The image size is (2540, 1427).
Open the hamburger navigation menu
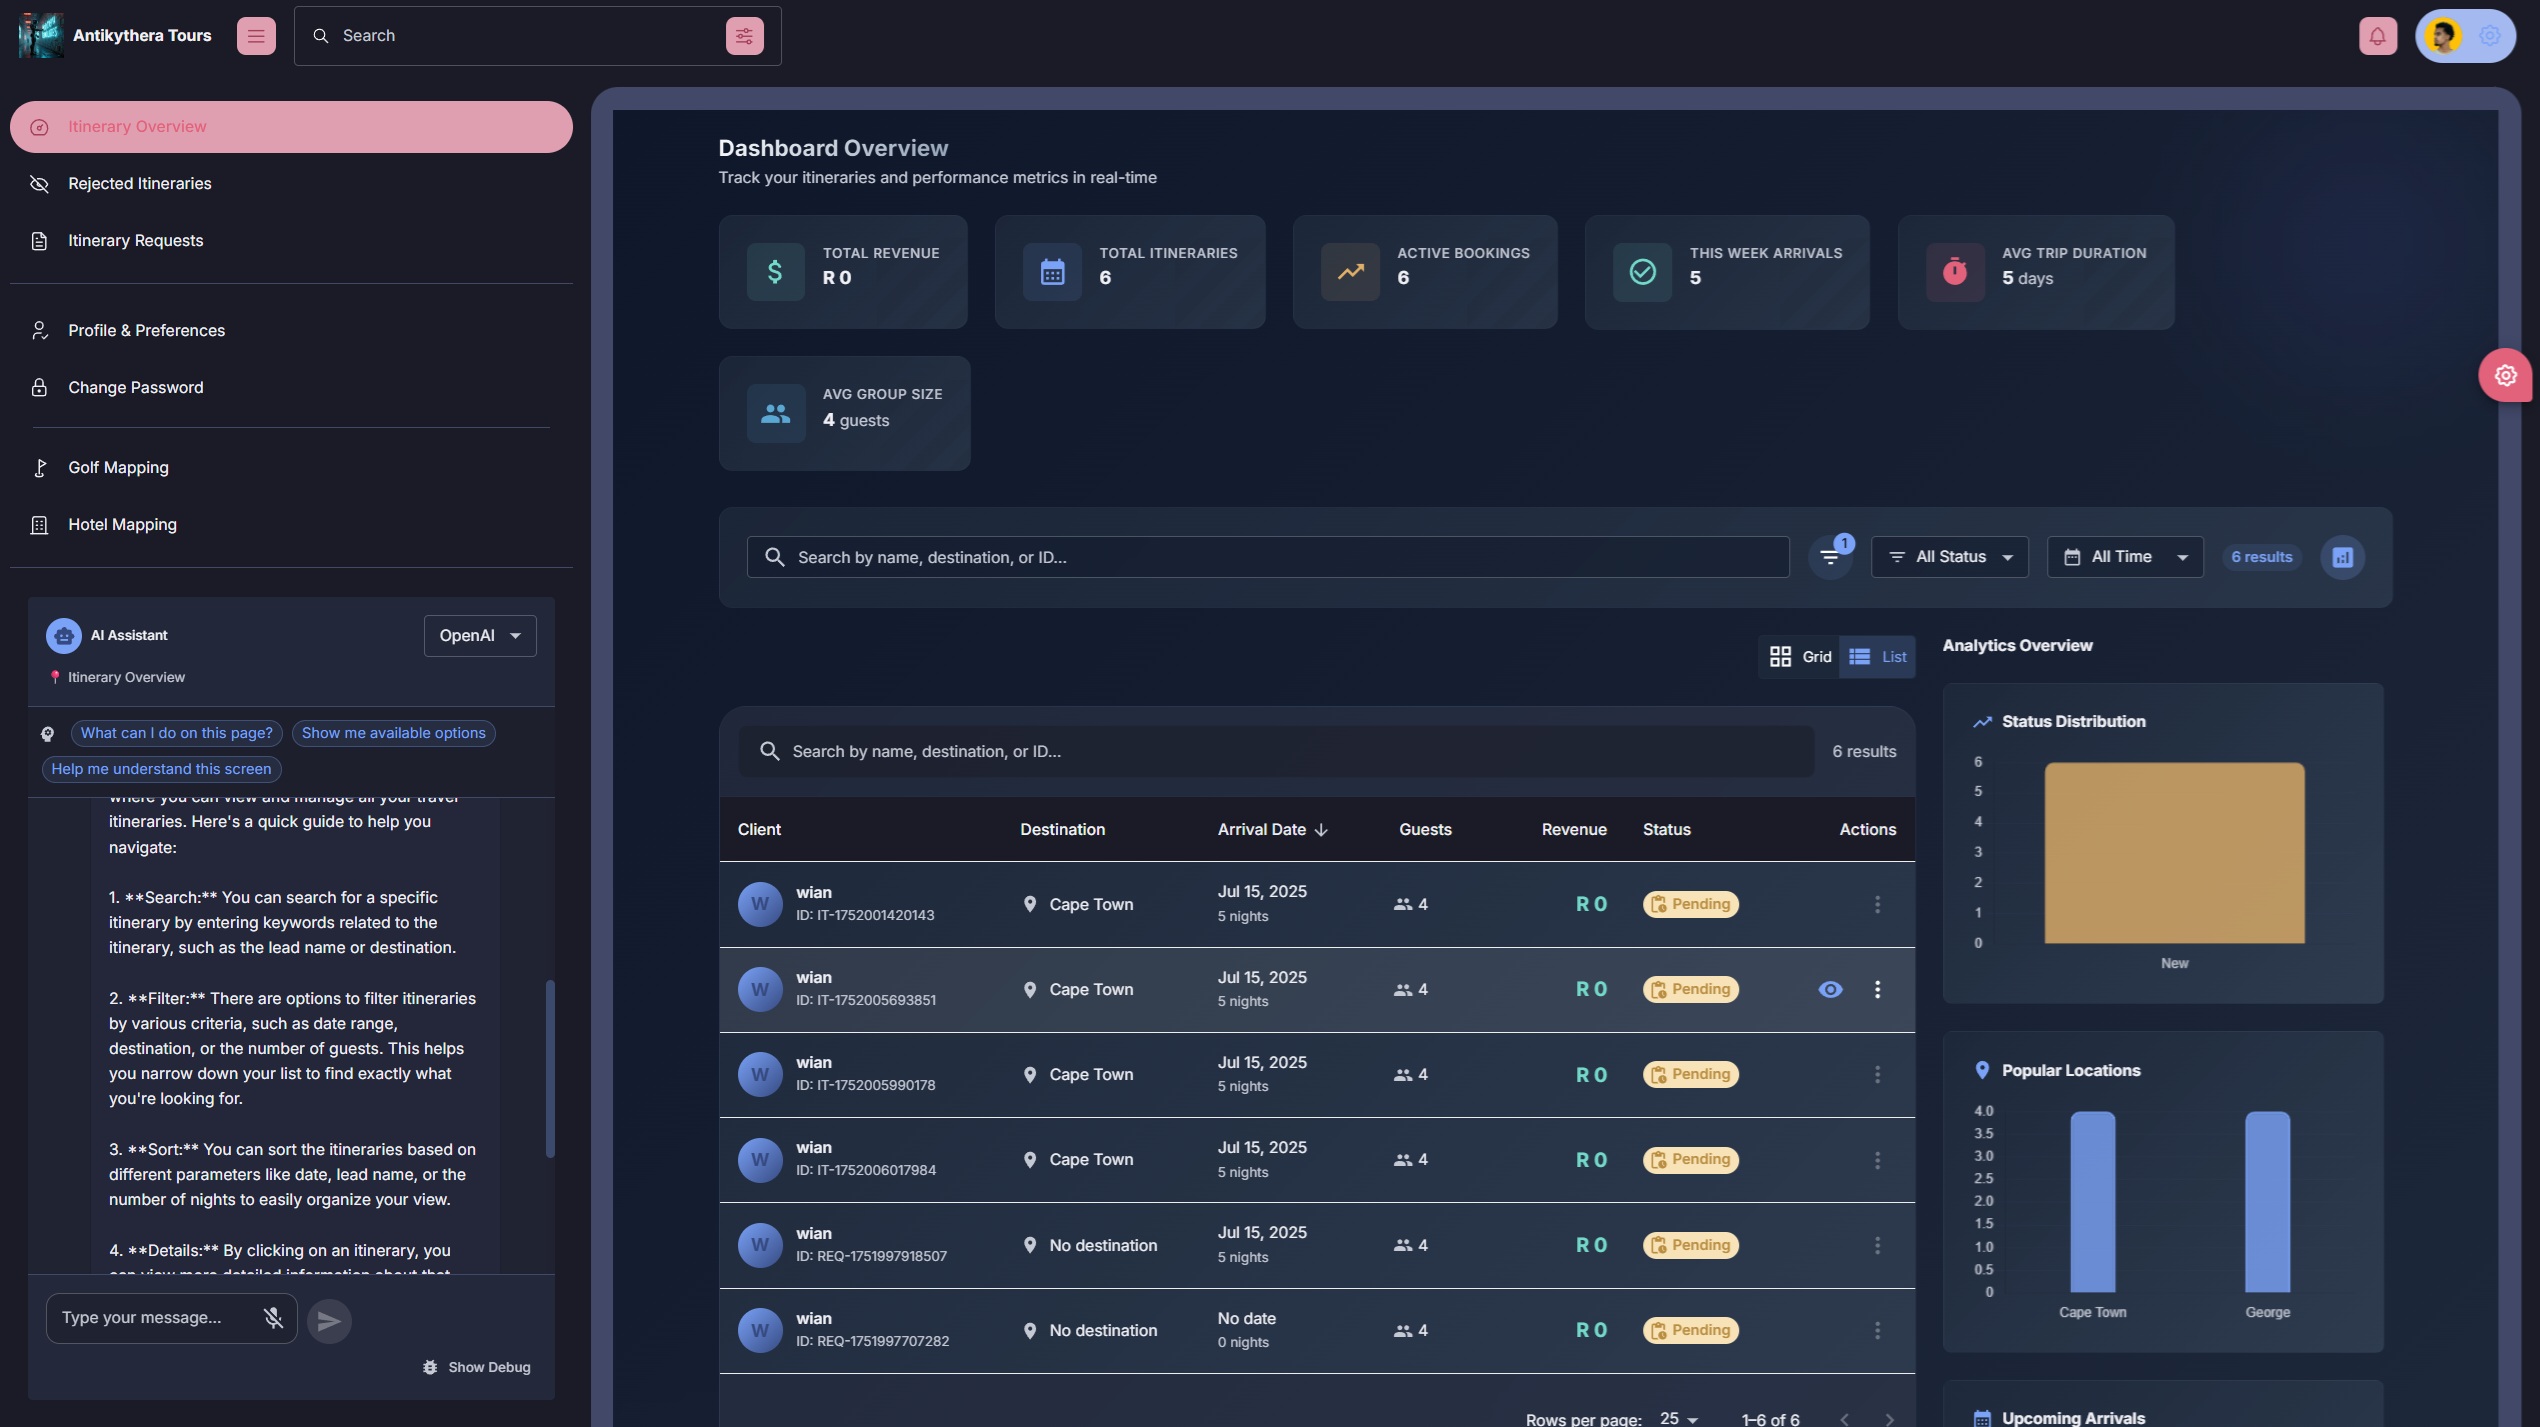[256, 35]
